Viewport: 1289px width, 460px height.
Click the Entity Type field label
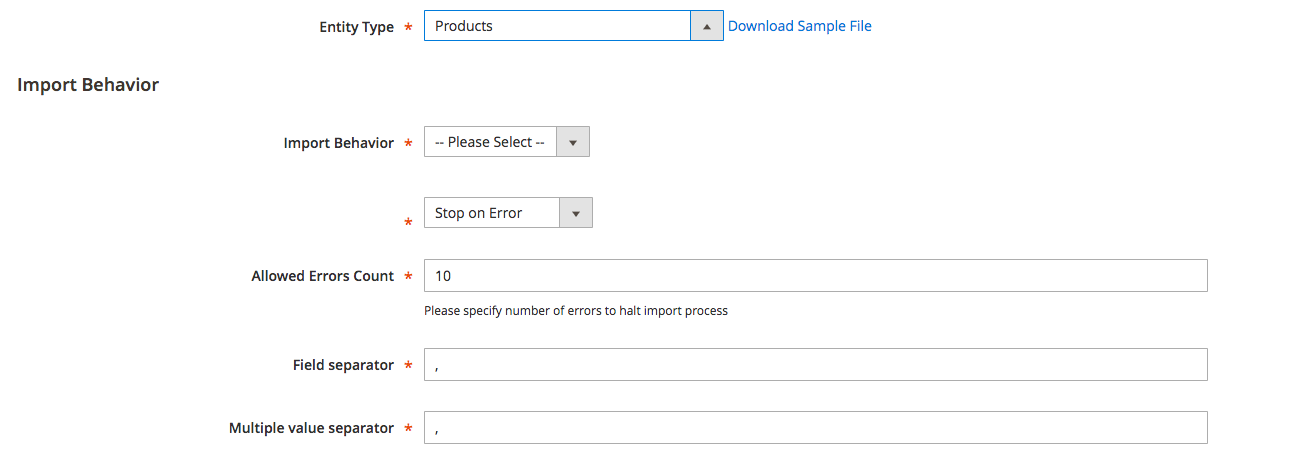[x=355, y=27]
